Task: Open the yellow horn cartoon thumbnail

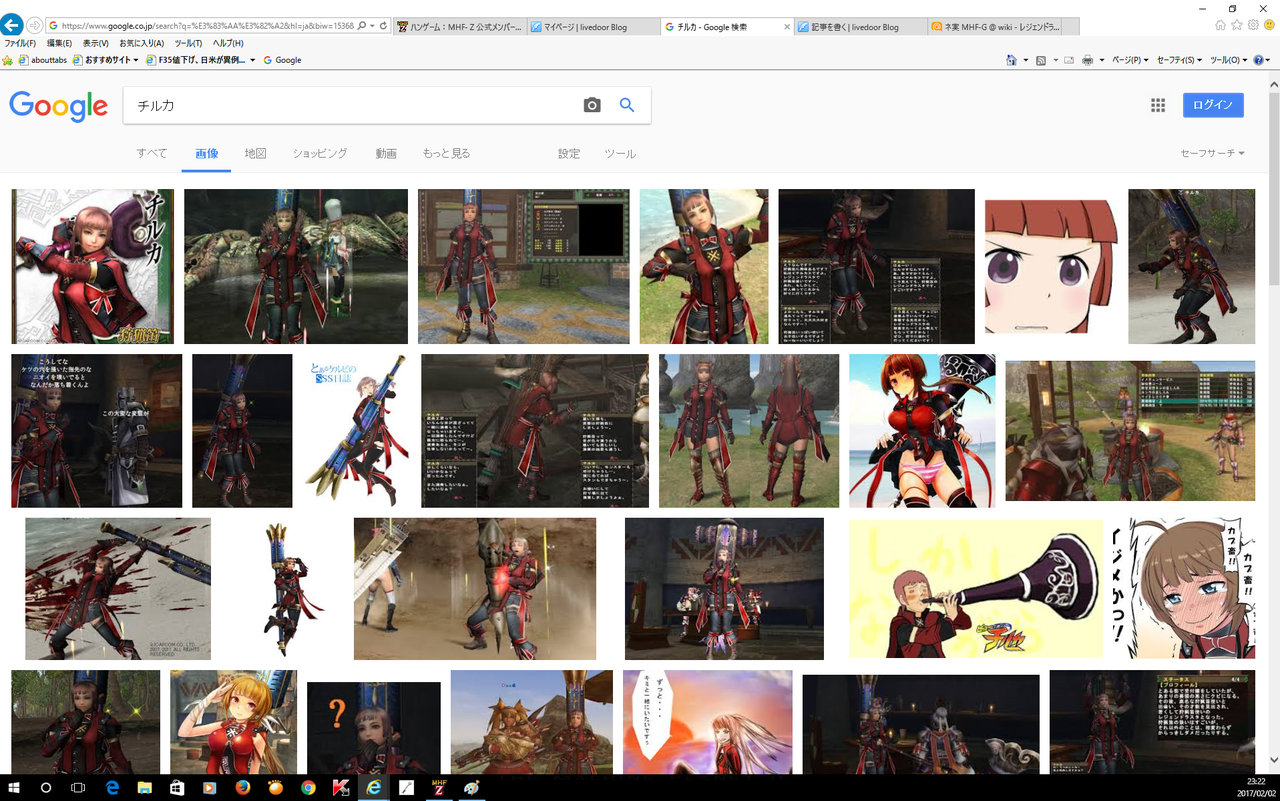Action: [x=976, y=588]
